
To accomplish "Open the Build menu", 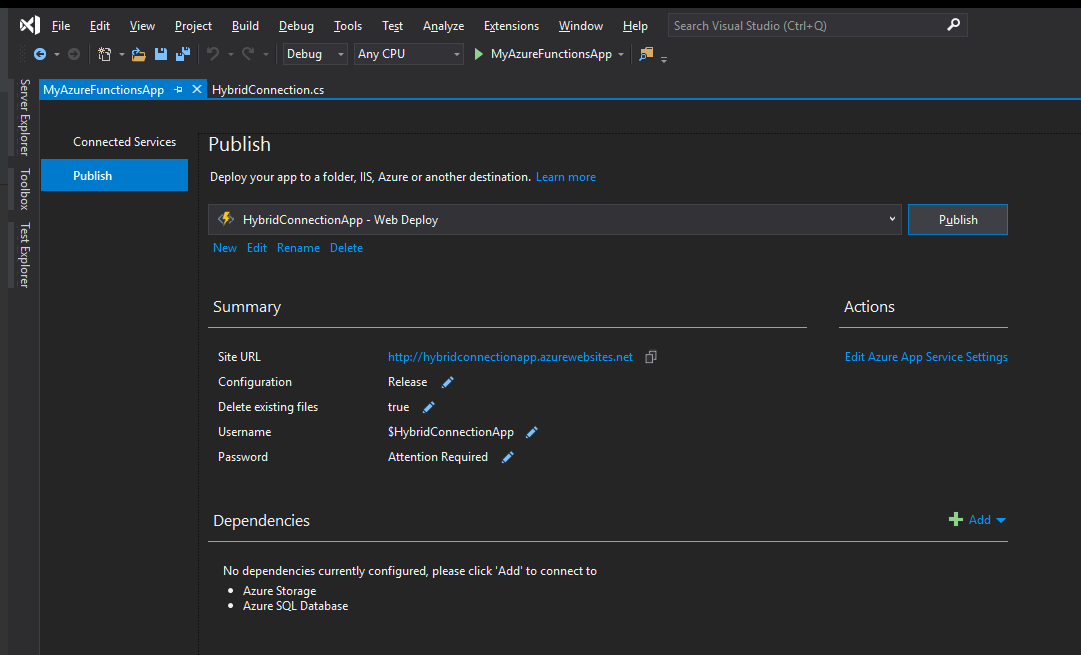I will 245,26.
